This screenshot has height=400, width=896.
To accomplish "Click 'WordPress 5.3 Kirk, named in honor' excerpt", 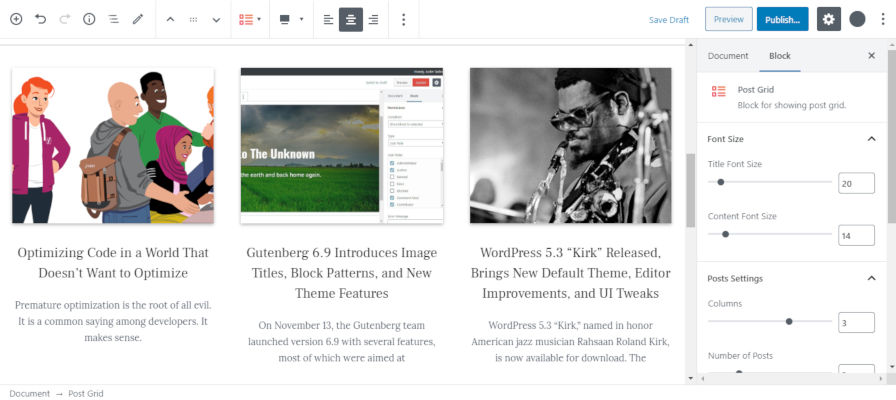I will click(570, 342).
